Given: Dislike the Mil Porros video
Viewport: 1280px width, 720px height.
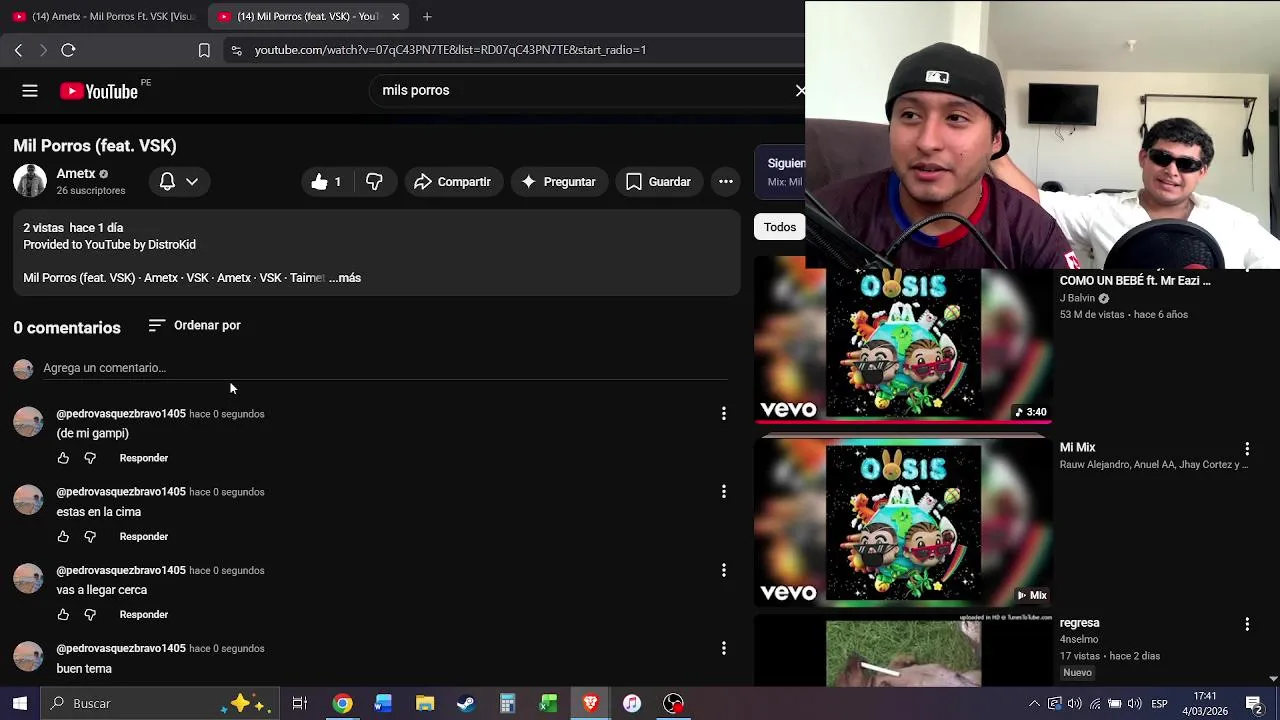Looking at the screenshot, I should pos(375,182).
